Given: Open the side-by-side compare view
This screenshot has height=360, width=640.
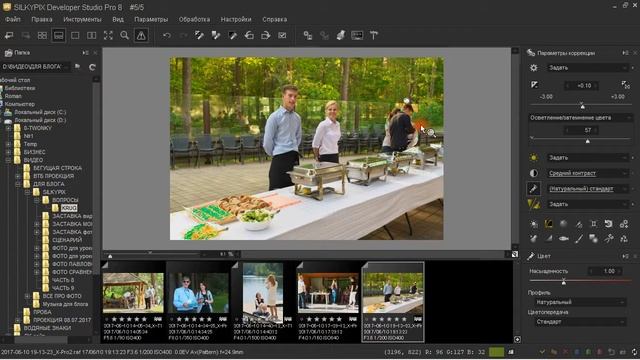Looking at the screenshot, I should point(91,36).
